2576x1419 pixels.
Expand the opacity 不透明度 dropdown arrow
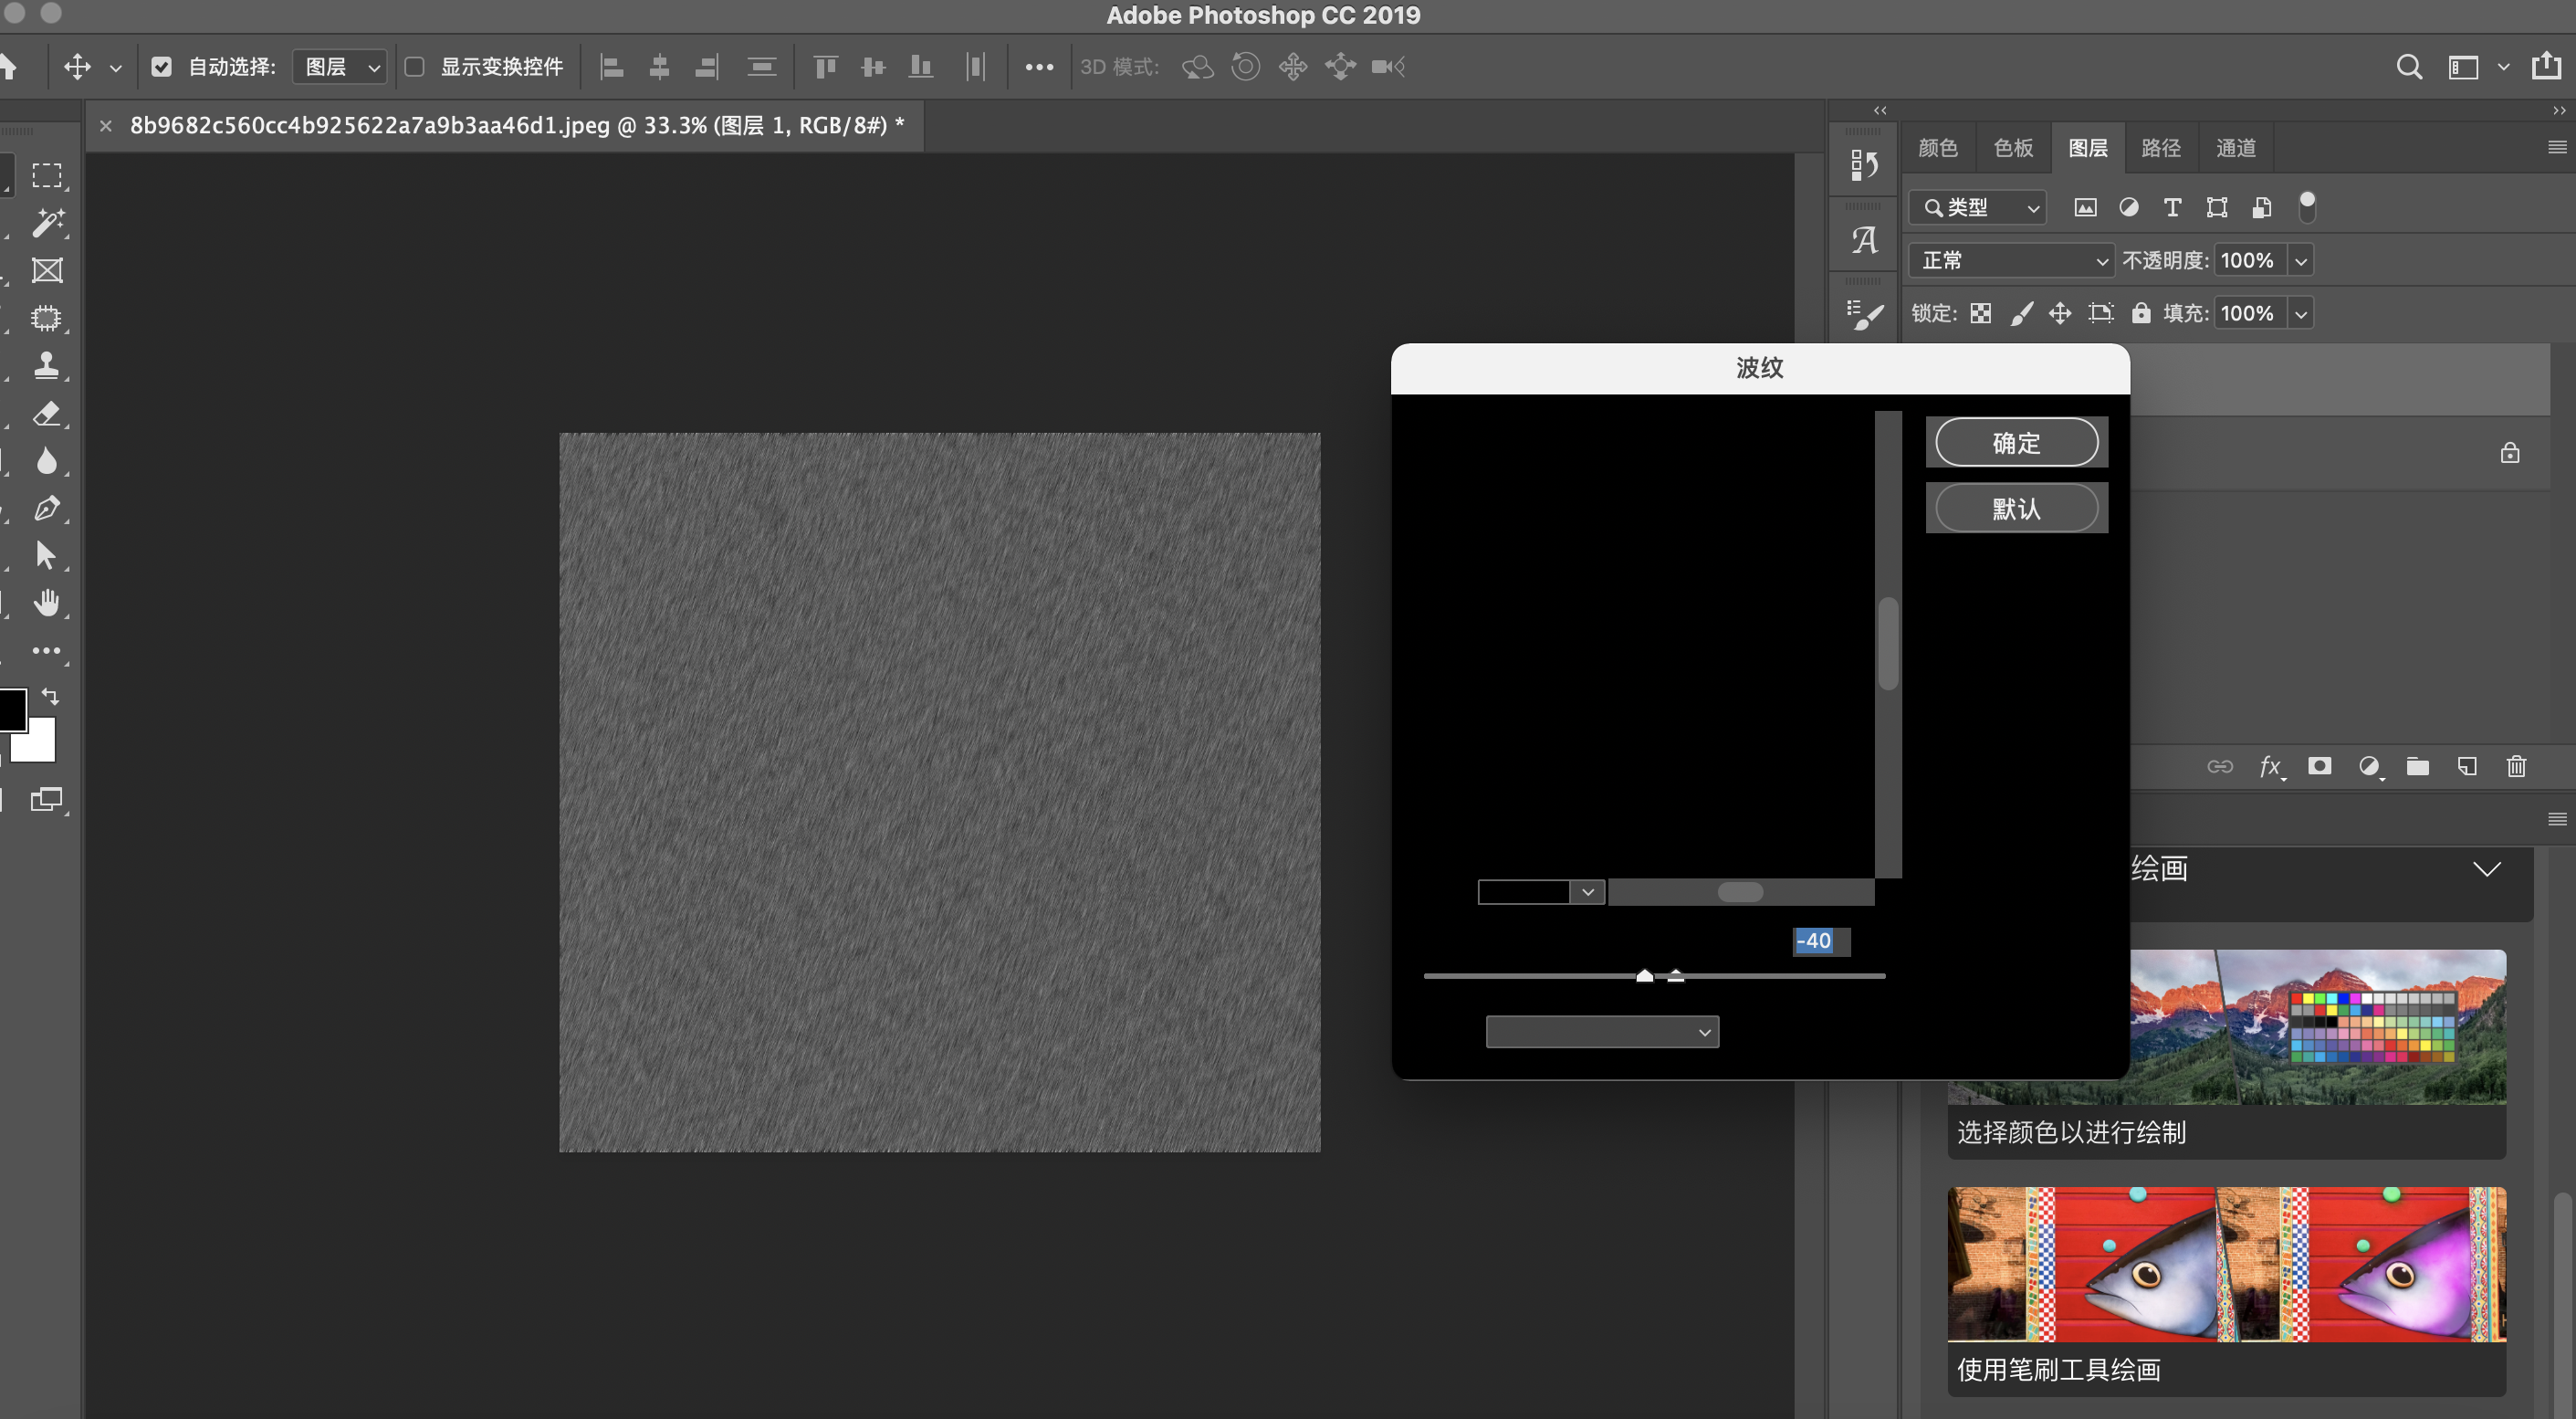(x=2301, y=261)
